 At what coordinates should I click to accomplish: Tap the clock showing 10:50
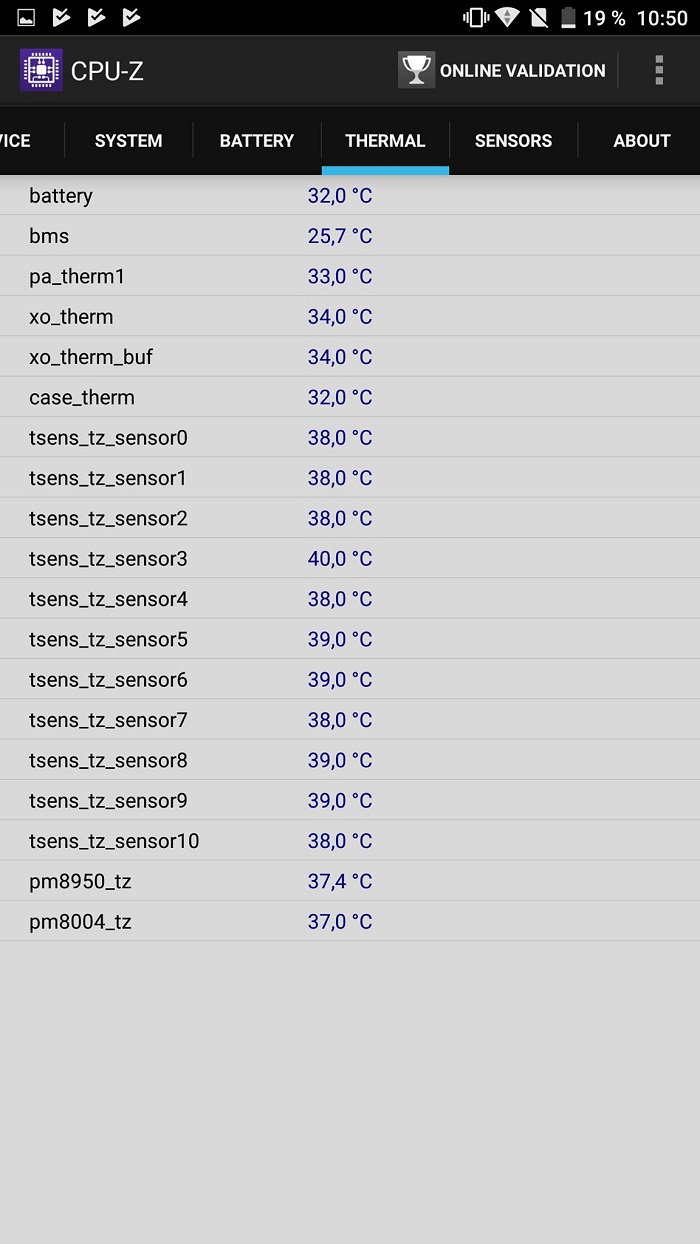click(662, 18)
